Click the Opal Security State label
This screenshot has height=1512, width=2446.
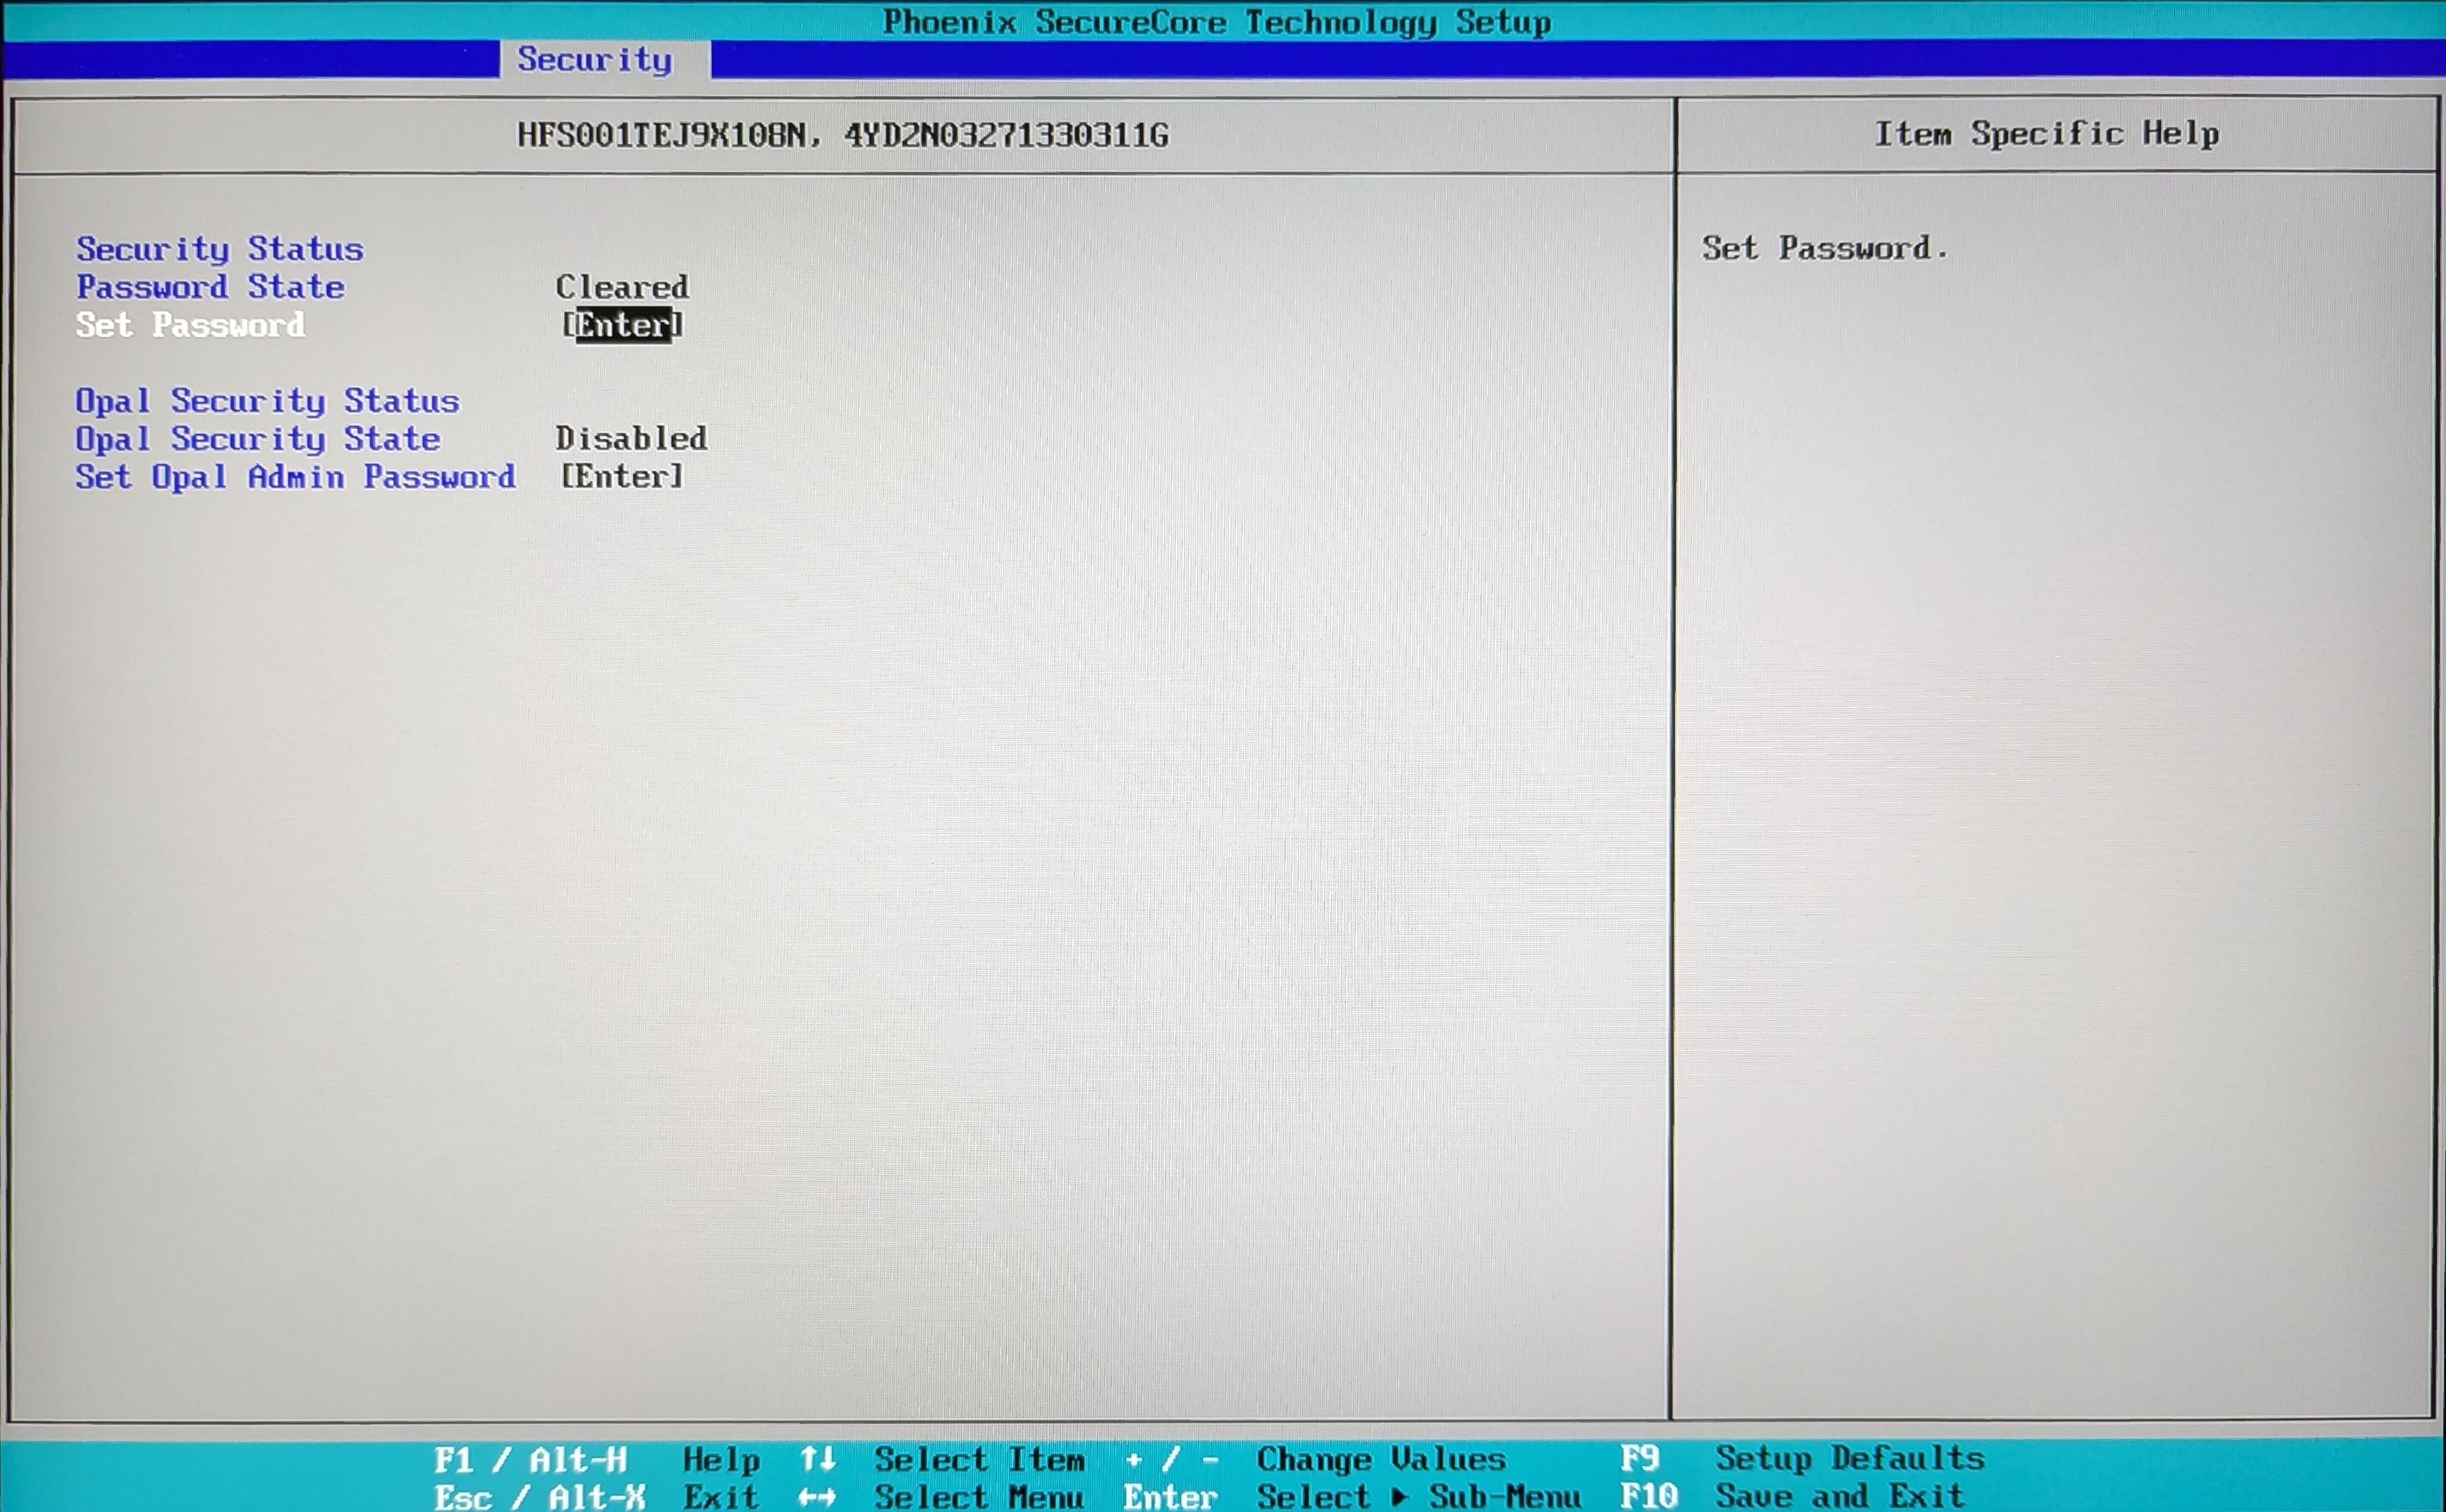pyautogui.click(x=257, y=439)
